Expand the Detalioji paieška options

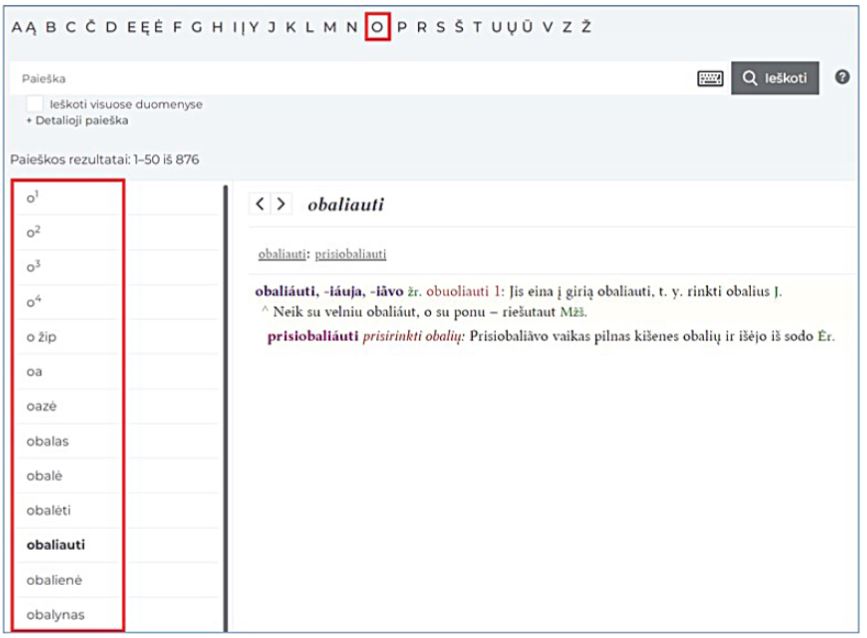[77, 121]
